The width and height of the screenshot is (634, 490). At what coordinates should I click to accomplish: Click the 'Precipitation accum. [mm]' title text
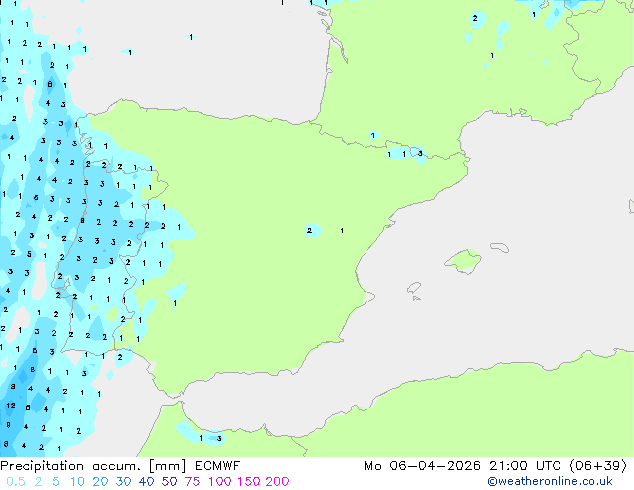point(93,466)
